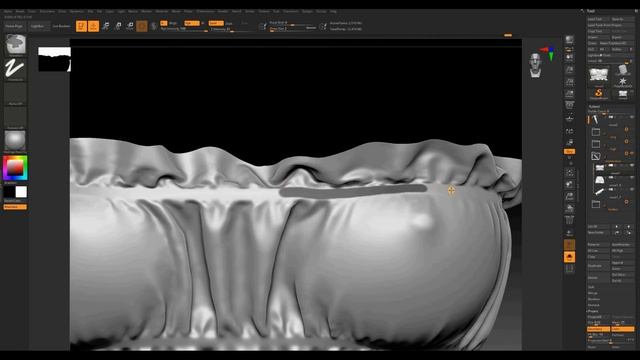
Task: Select the Rotate transform tool icon
Action: pos(130,26)
